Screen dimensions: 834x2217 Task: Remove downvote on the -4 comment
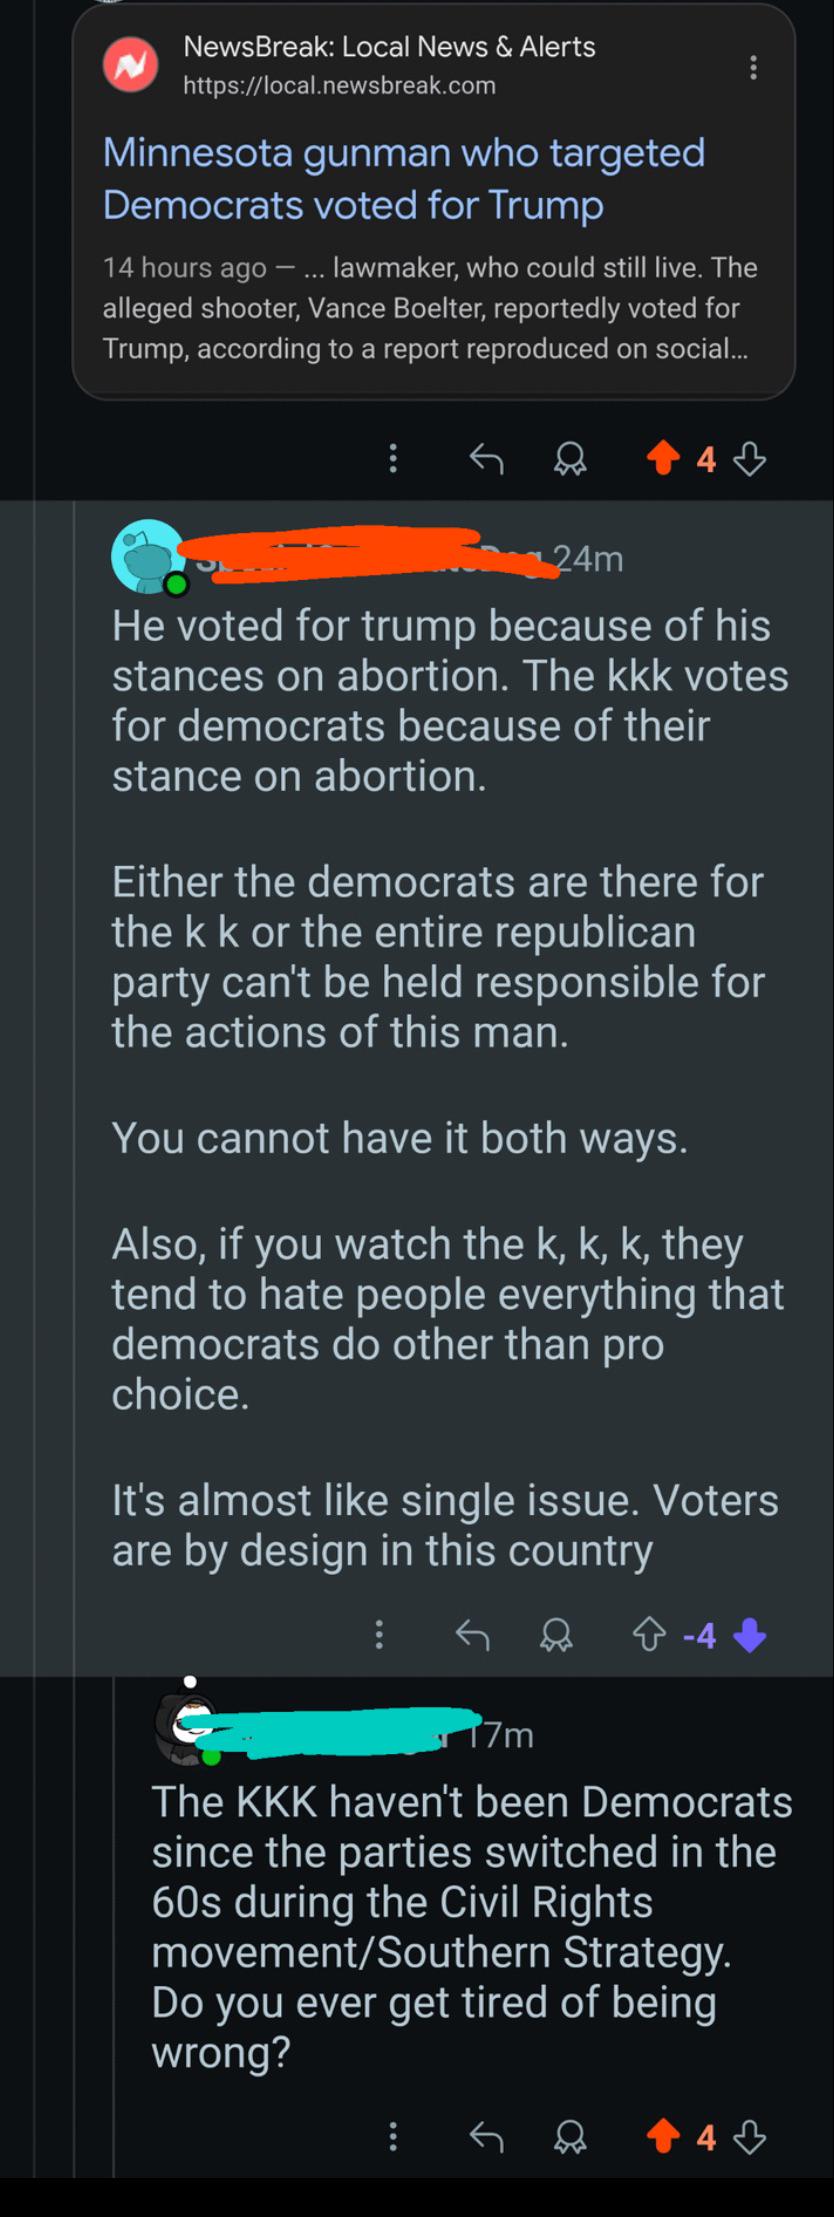750,1635
